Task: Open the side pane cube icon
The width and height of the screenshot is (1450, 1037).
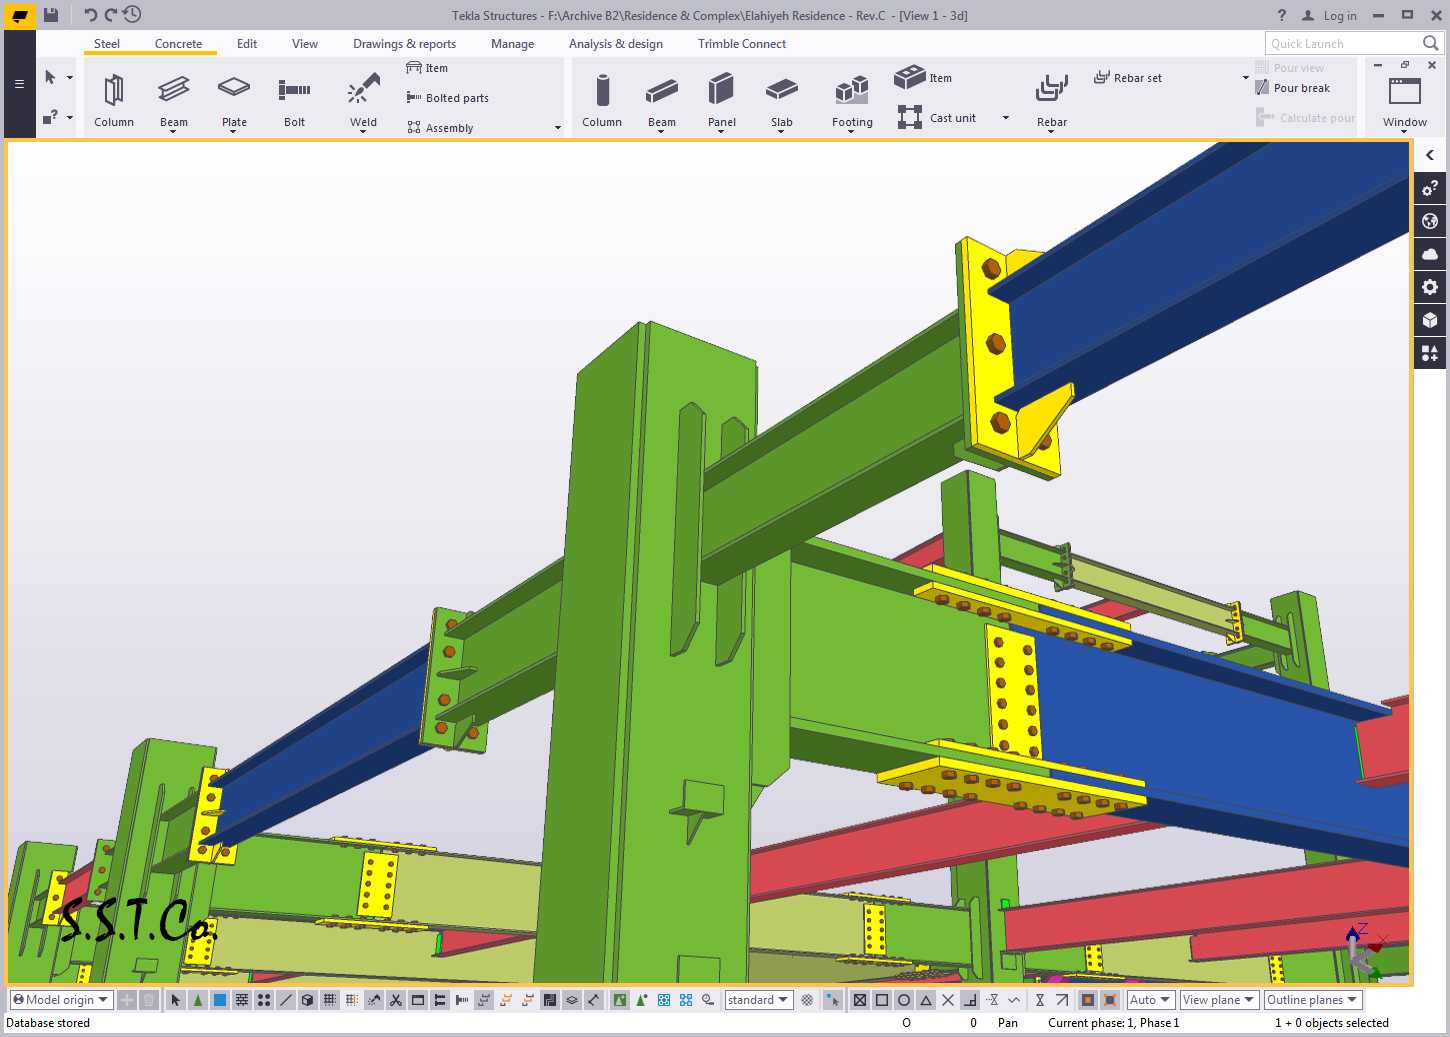Action: click(x=1430, y=320)
